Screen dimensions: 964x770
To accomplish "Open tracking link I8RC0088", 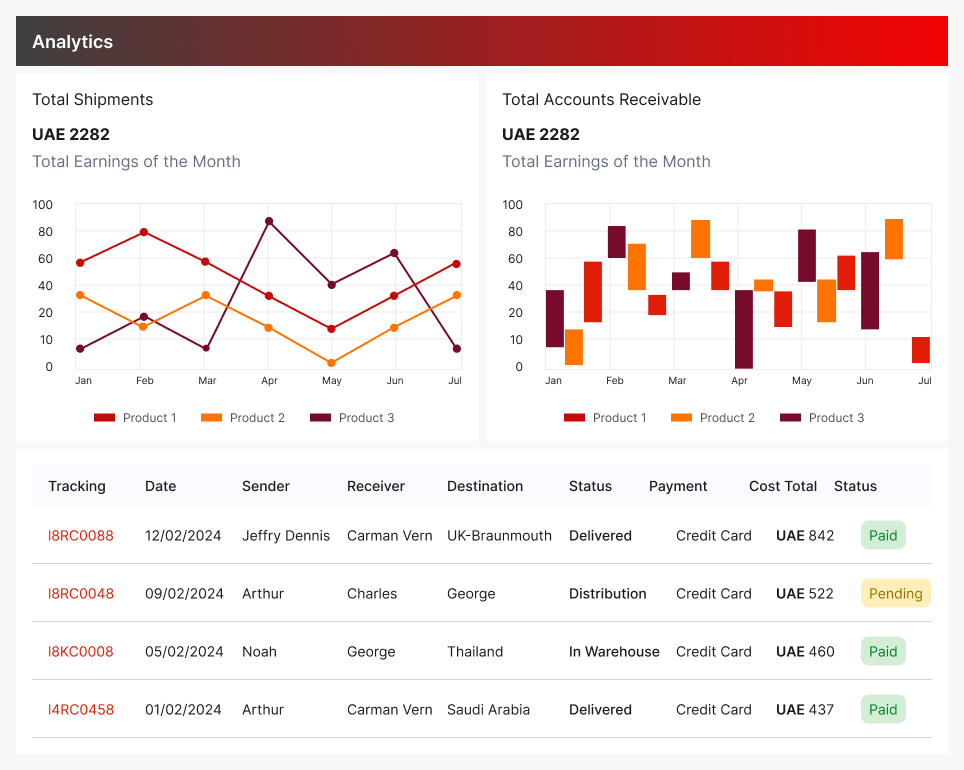I will [x=81, y=536].
